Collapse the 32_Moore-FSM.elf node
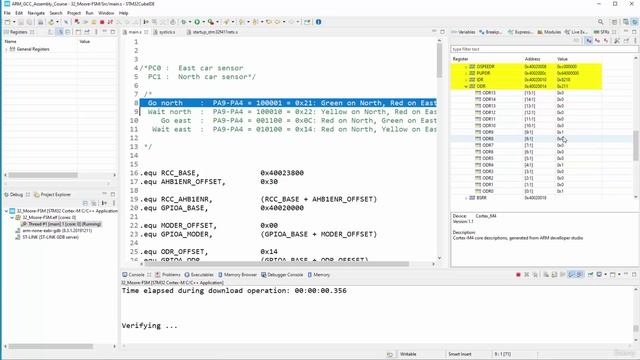This screenshot has height=360, width=640. click(x=12, y=218)
